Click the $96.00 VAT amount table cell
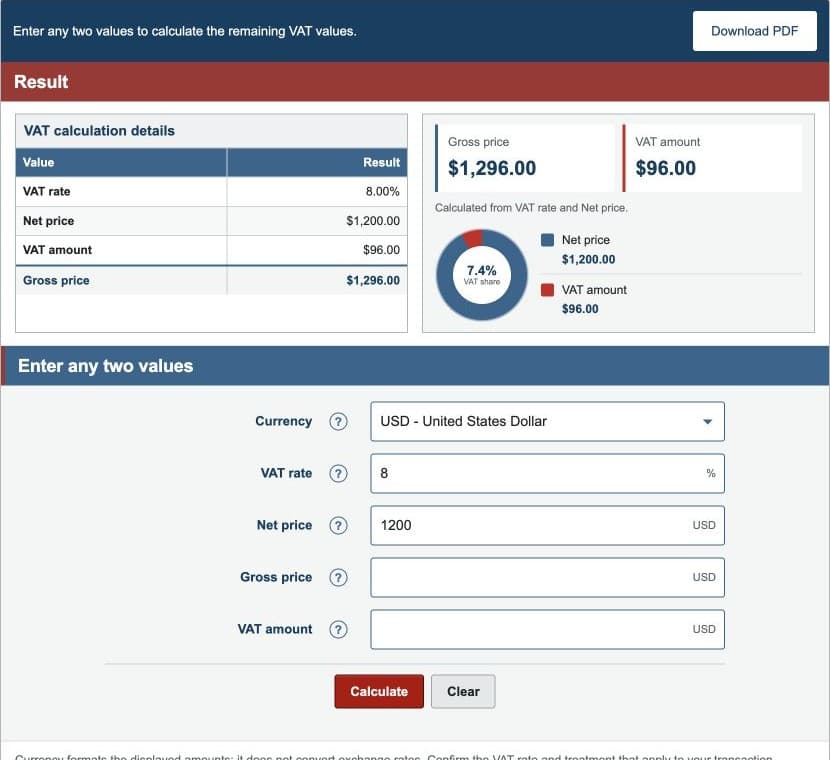This screenshot has height=760, width=830. click(317, 250)
